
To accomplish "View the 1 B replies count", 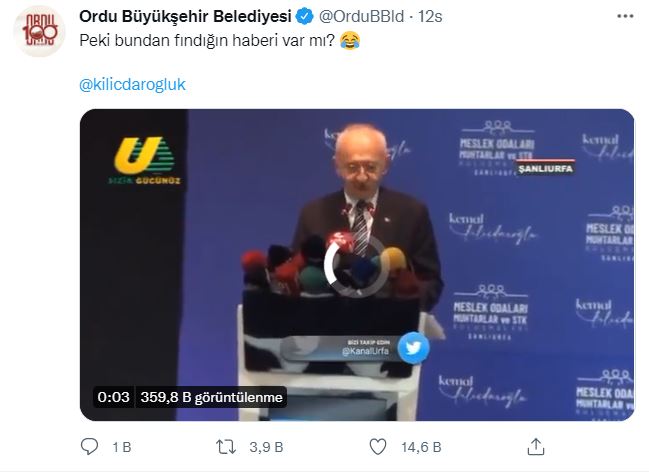I will (x=122, y=447).
